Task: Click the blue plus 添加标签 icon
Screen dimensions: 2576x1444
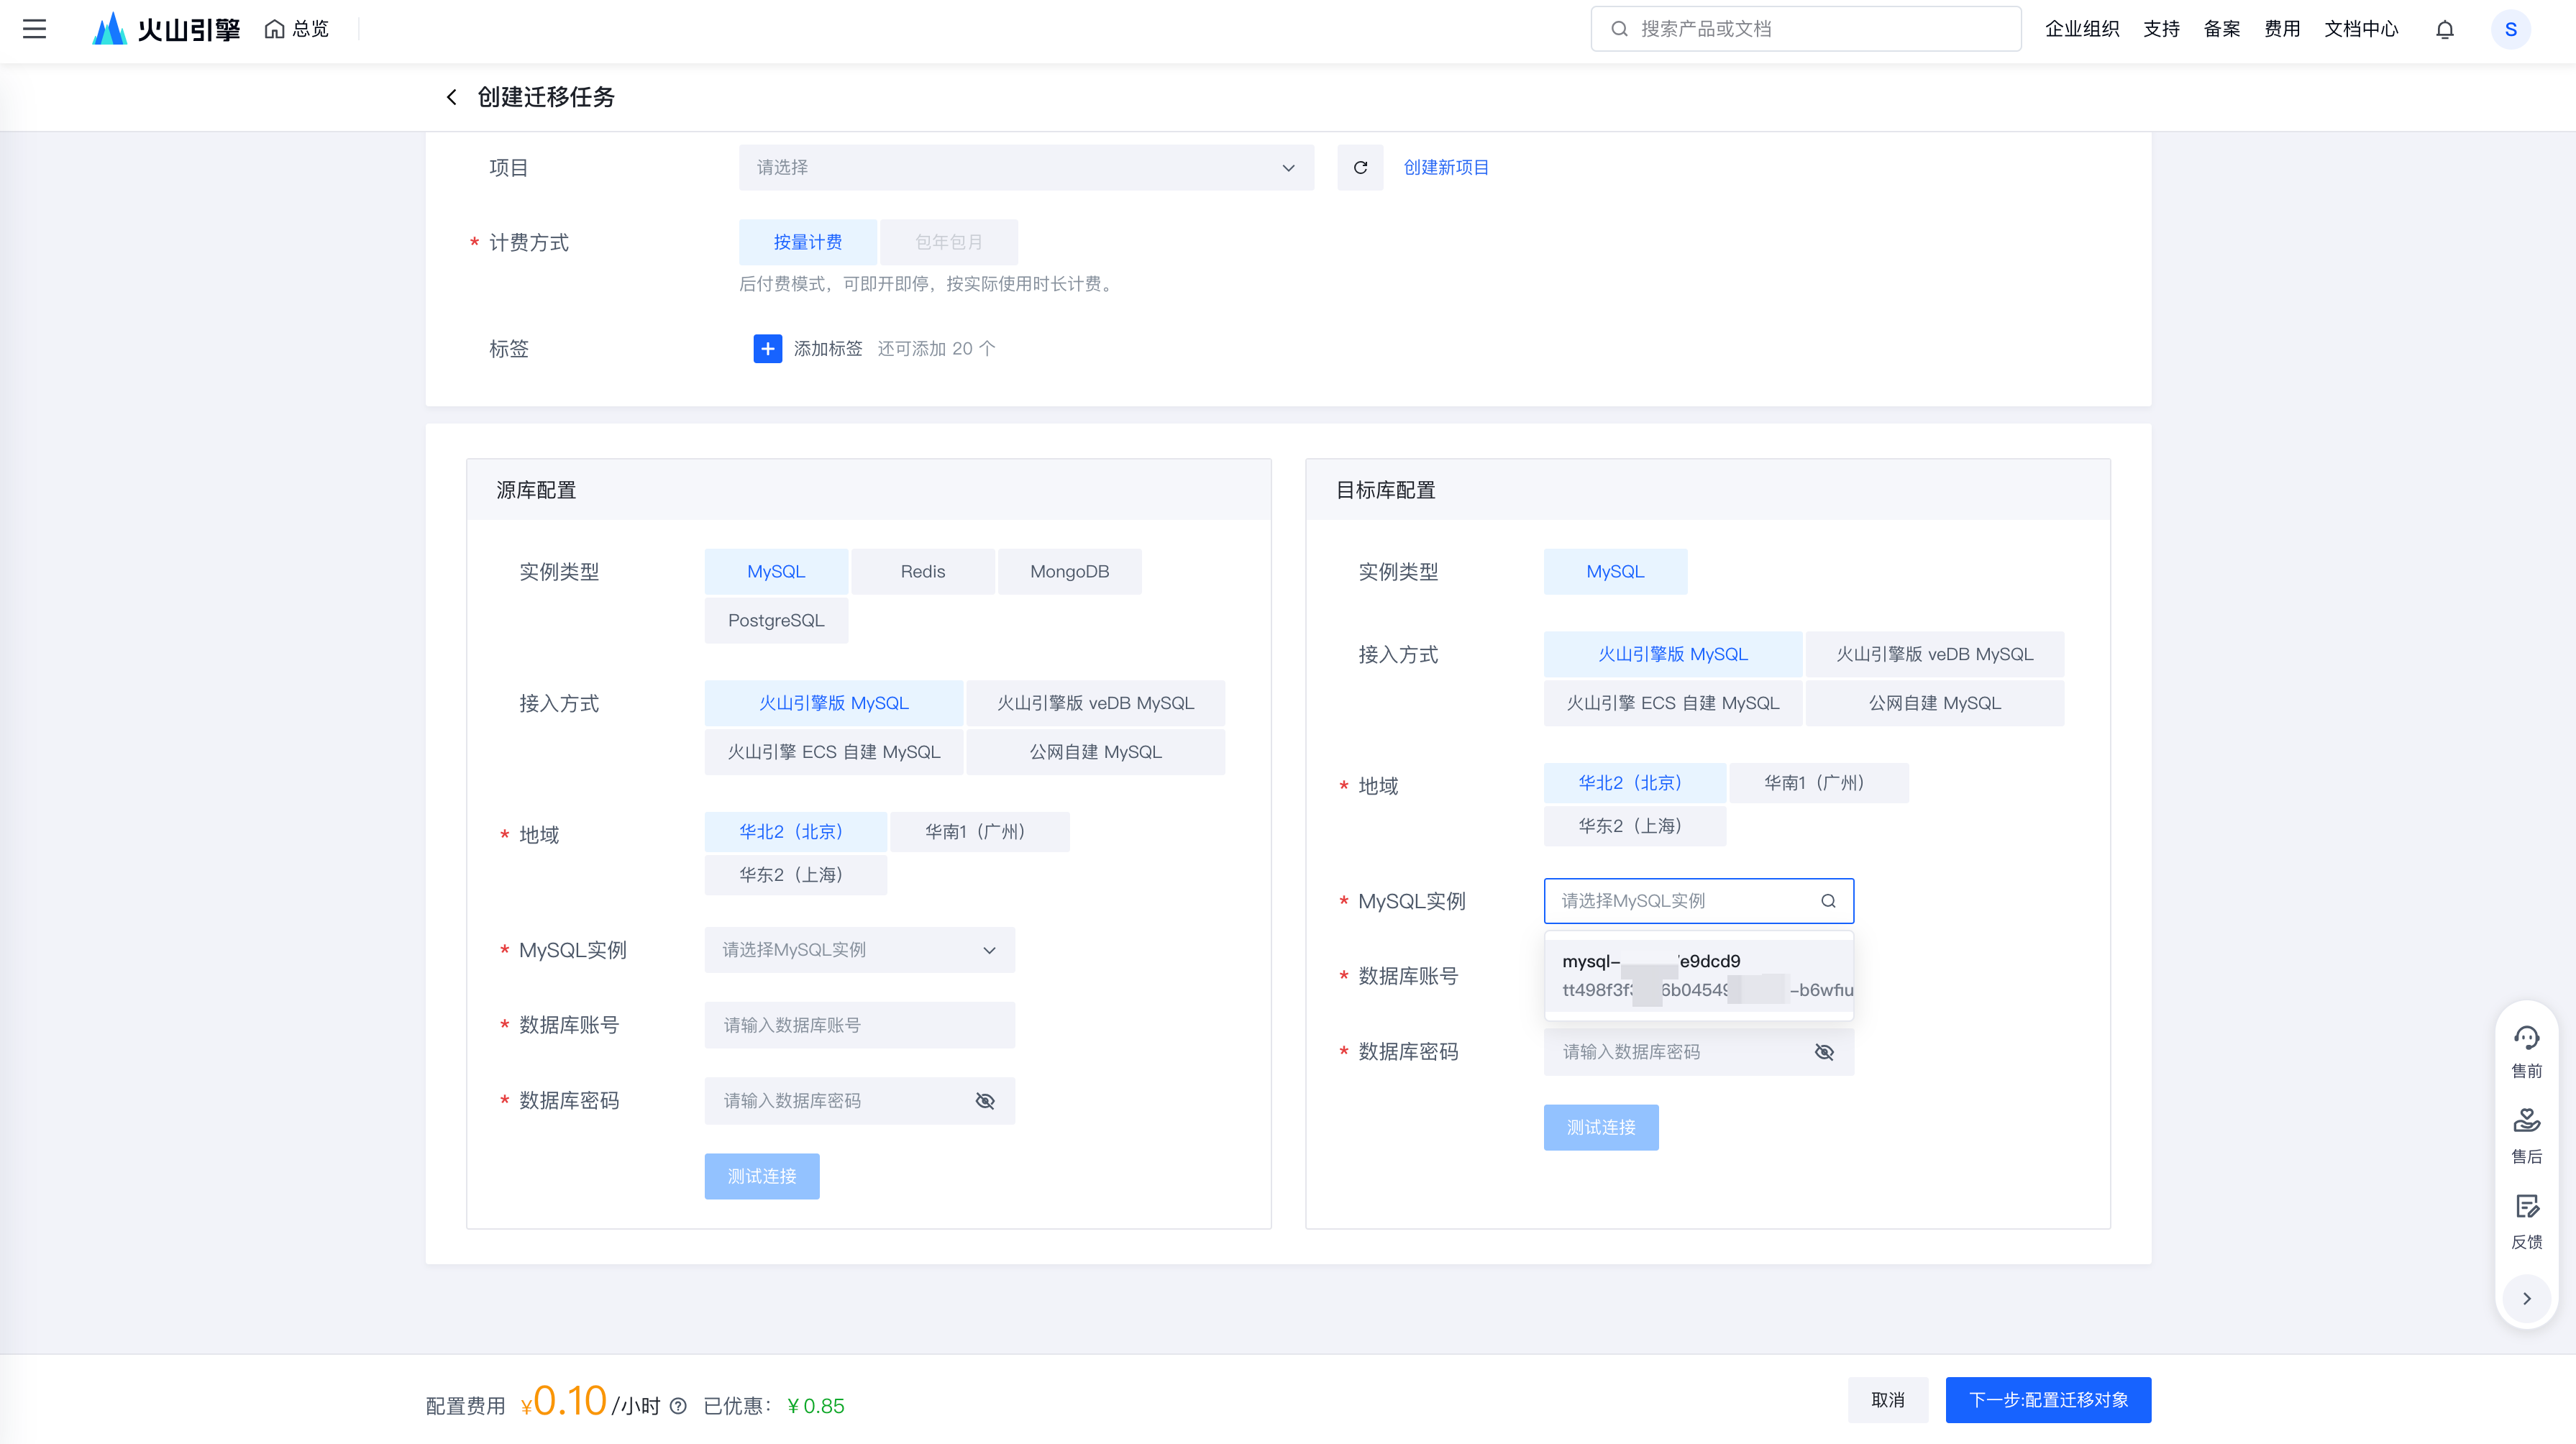Action: click(767, 349)
